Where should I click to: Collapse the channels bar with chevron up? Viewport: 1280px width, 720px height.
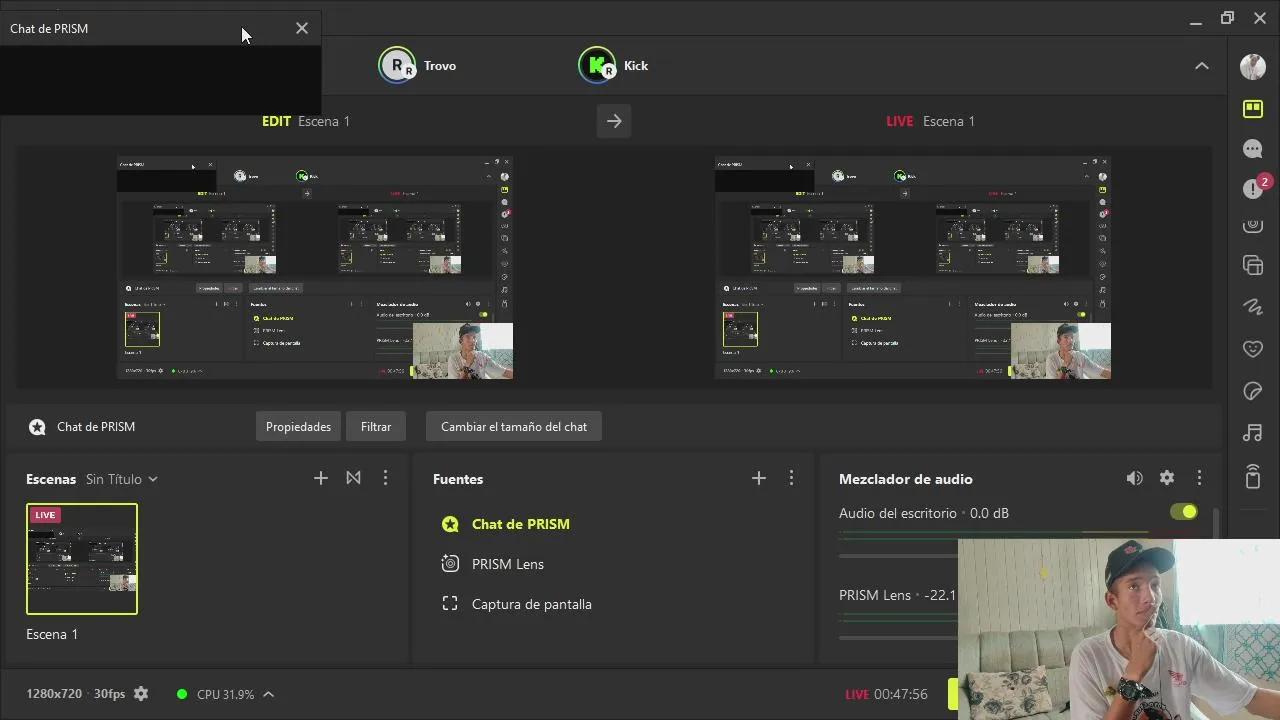point(1202,66)
